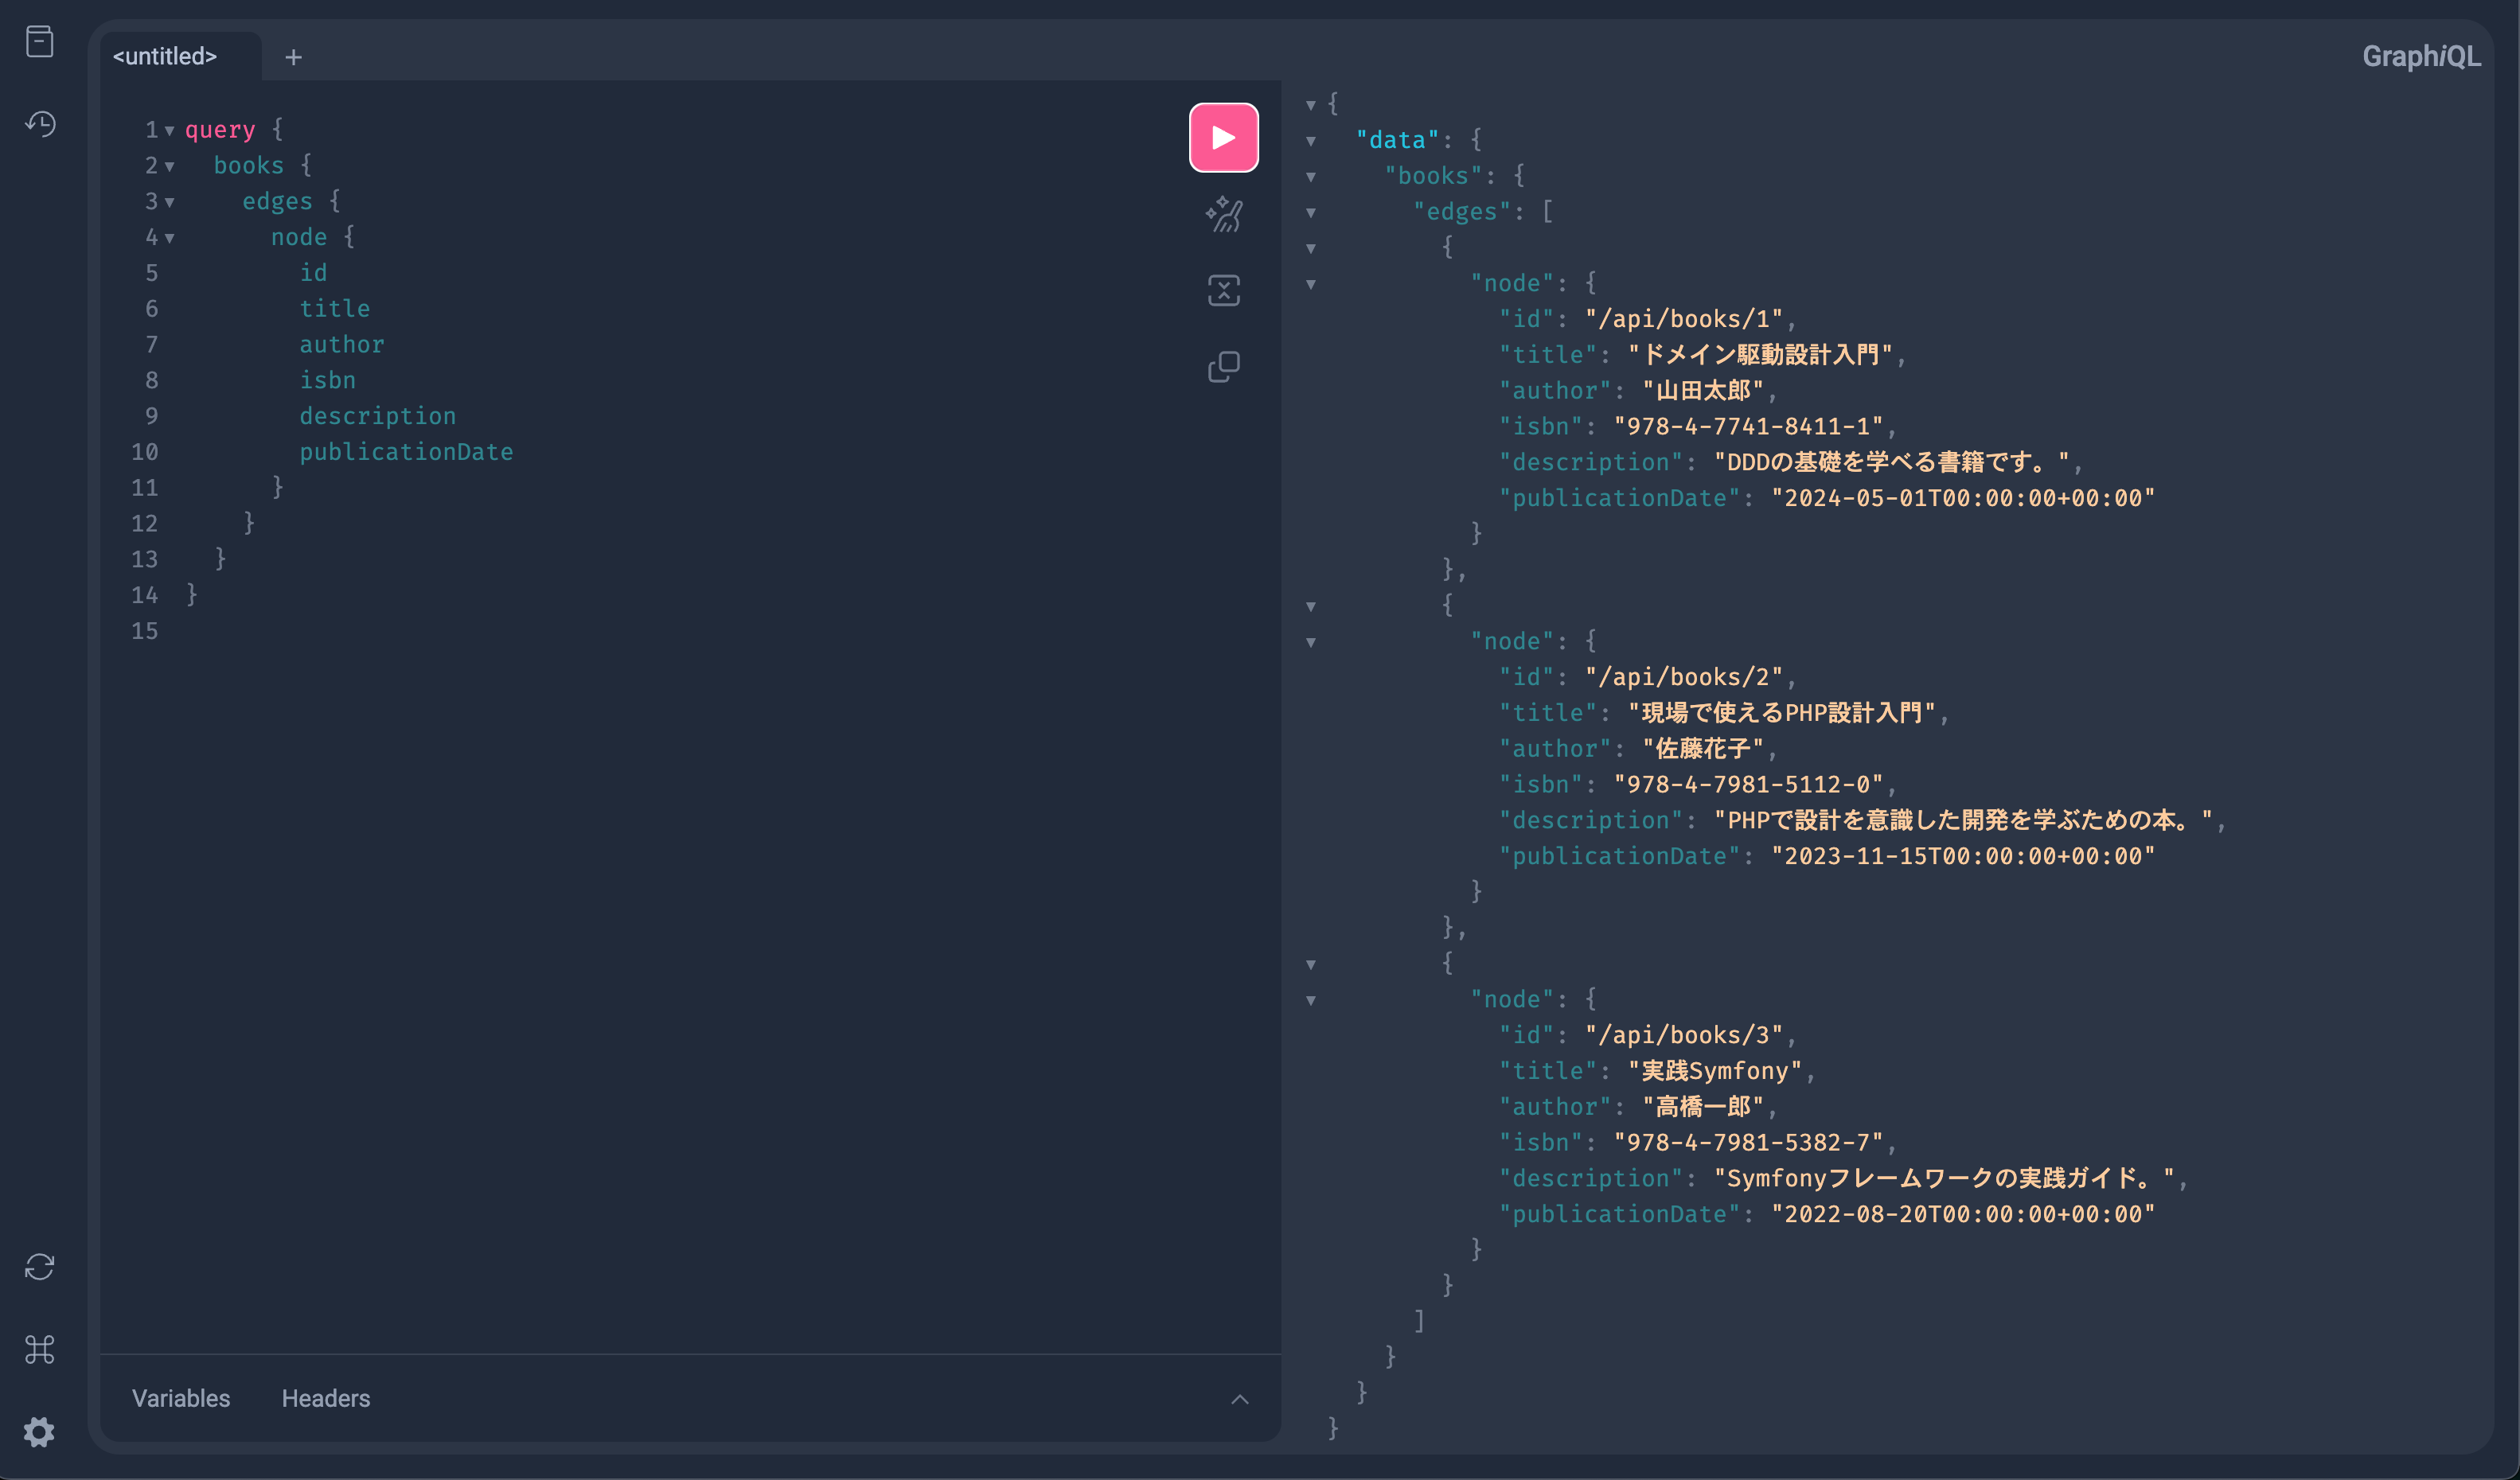
Task: Click isbn value "978-4-7741-8411-1"
Action: pyautogui.click(x=1748, y=427)
